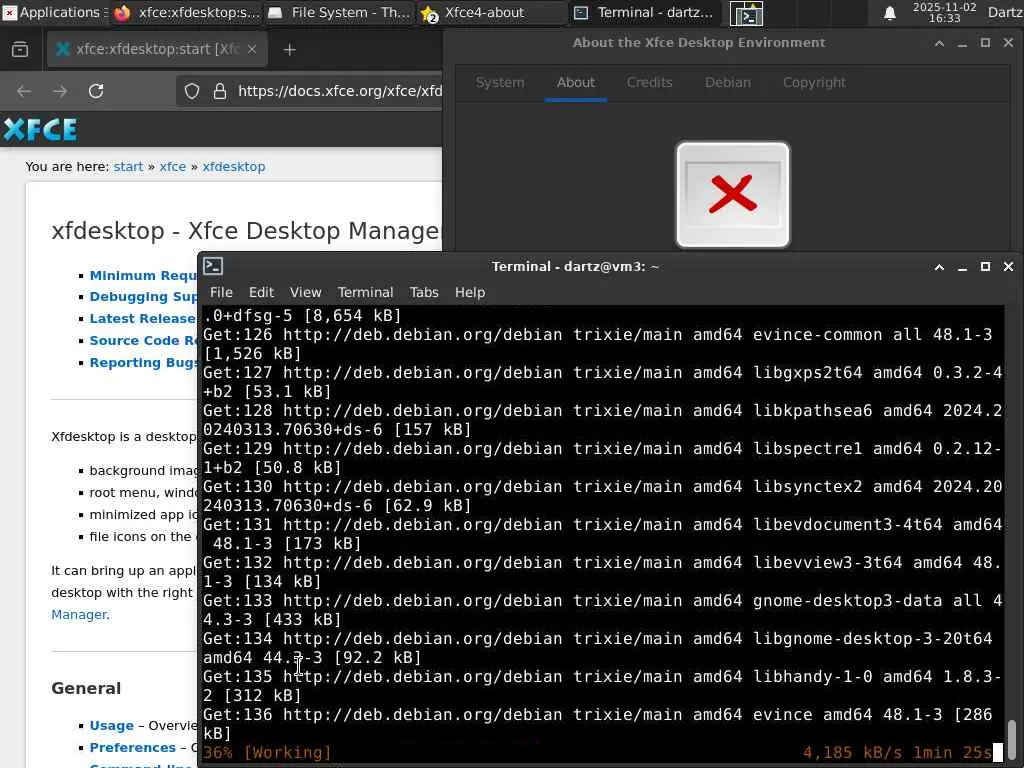Screen dimensions: 1024x768
Task: Open the Preferences link under General
Action: [133, 747]
